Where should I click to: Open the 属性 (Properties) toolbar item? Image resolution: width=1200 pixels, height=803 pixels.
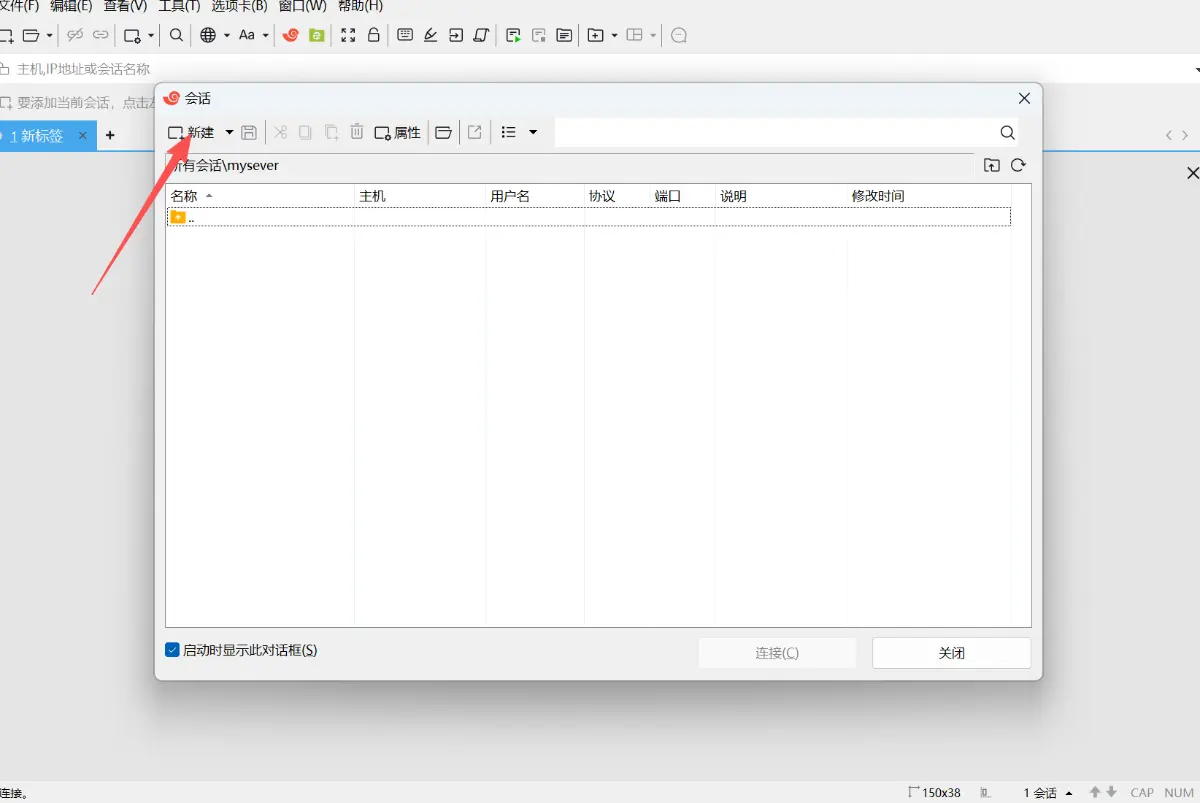pos(397,132)
